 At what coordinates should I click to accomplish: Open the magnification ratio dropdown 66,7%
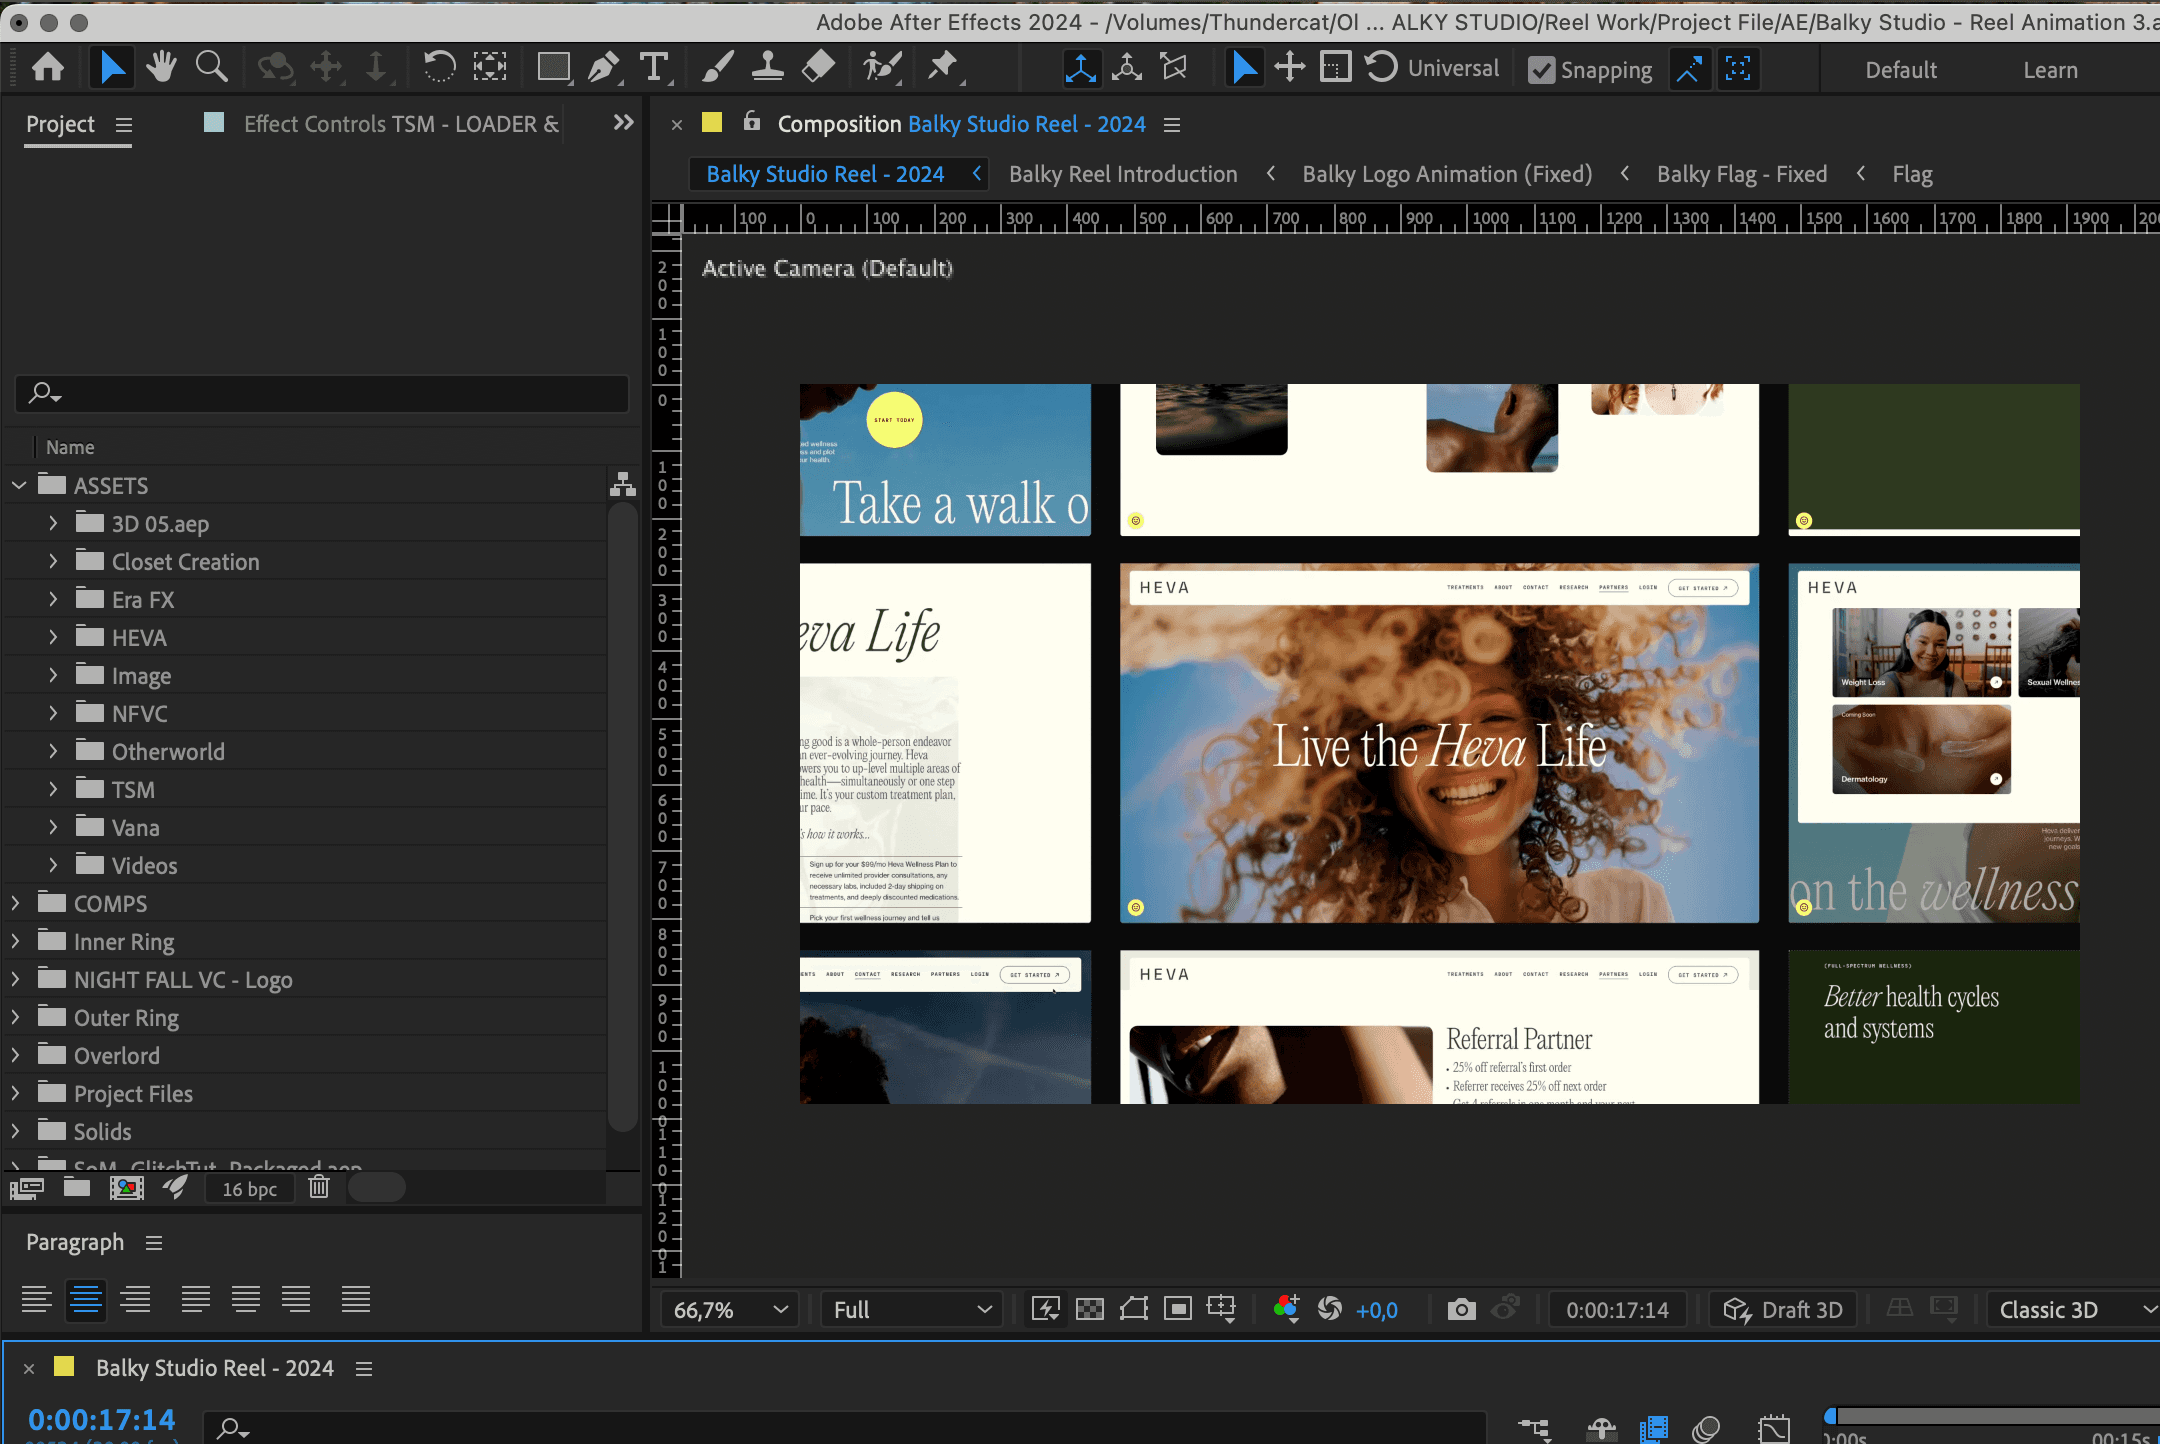pos(729,1310)
